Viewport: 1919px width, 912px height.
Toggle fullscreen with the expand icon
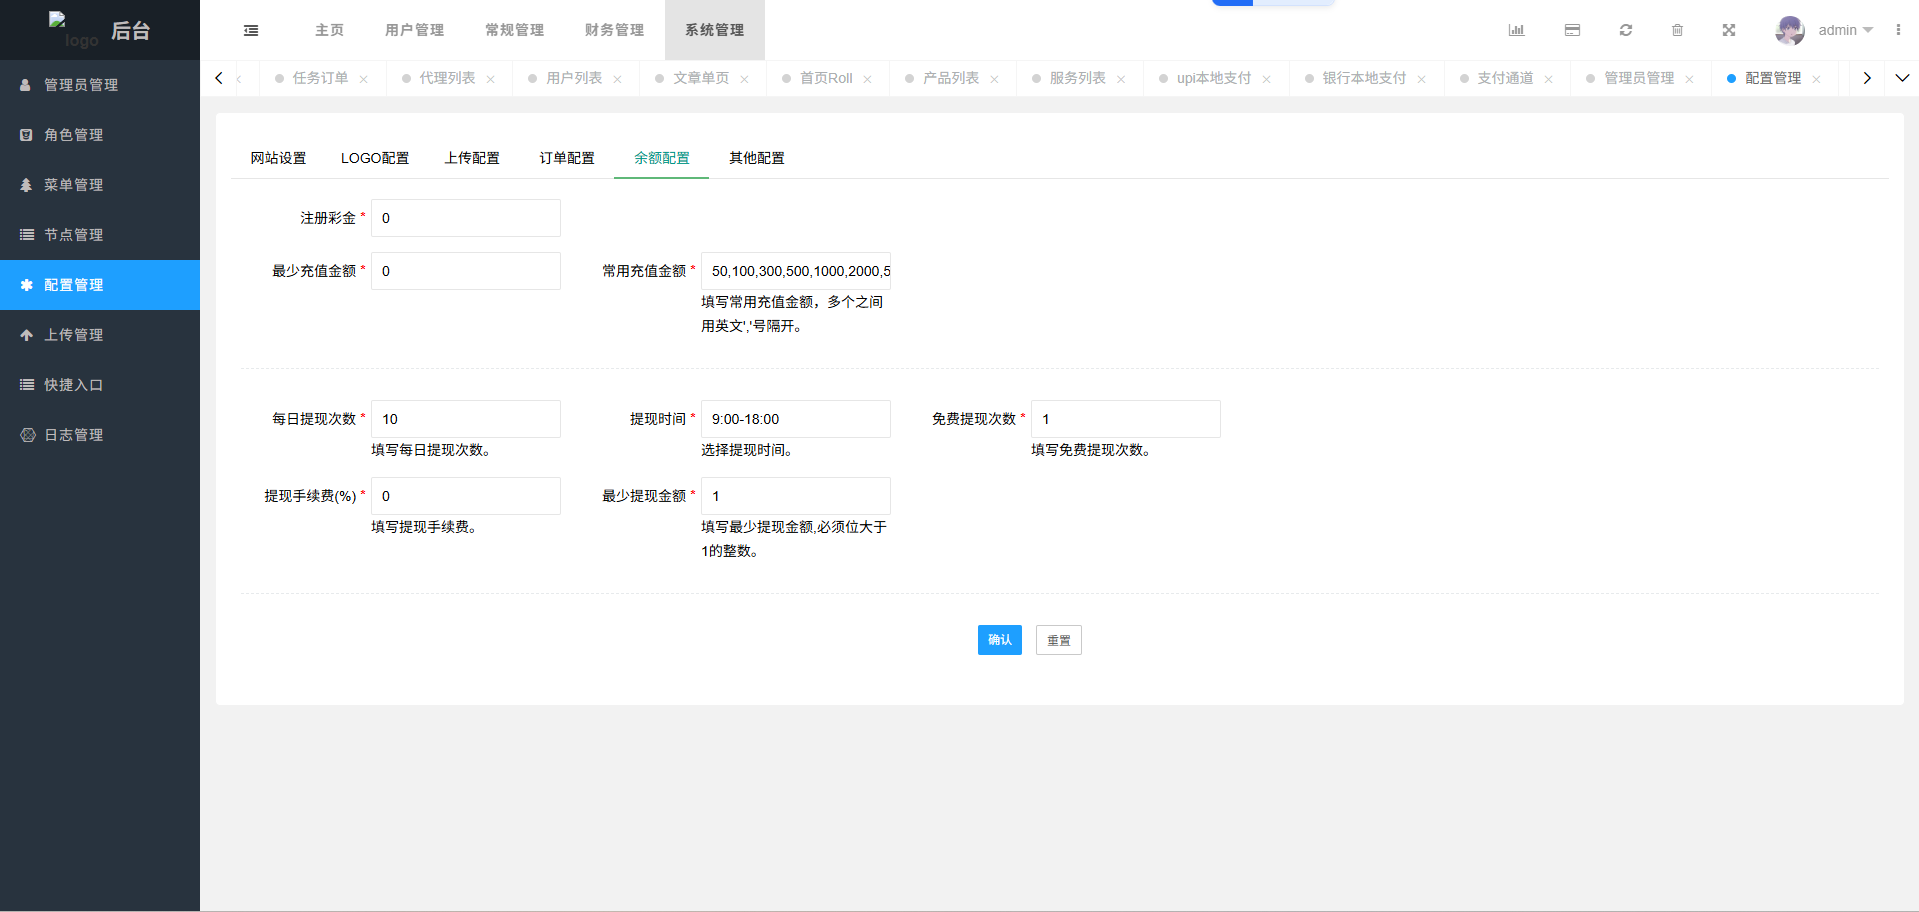(x=1729, y=30)
